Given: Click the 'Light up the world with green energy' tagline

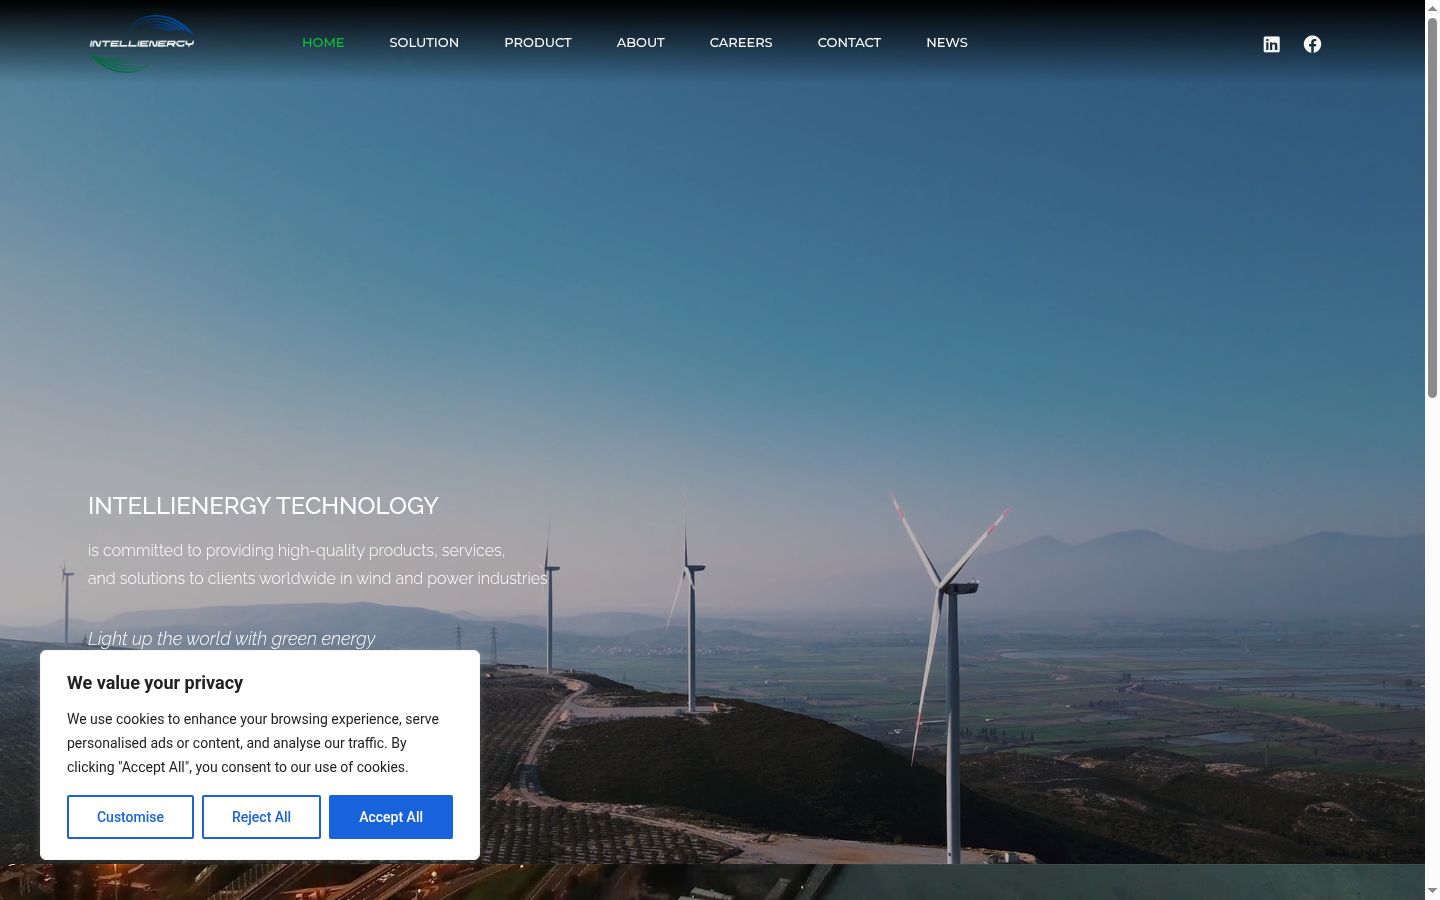Looking at the screenshot, I should tap(232, 638).
